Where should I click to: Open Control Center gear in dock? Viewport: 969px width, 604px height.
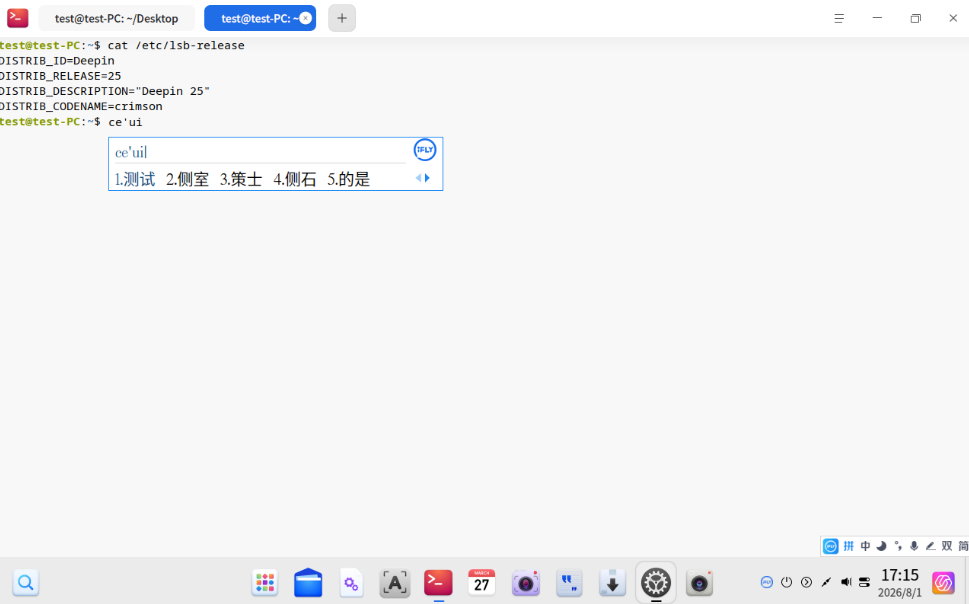[x=656, y=582]
